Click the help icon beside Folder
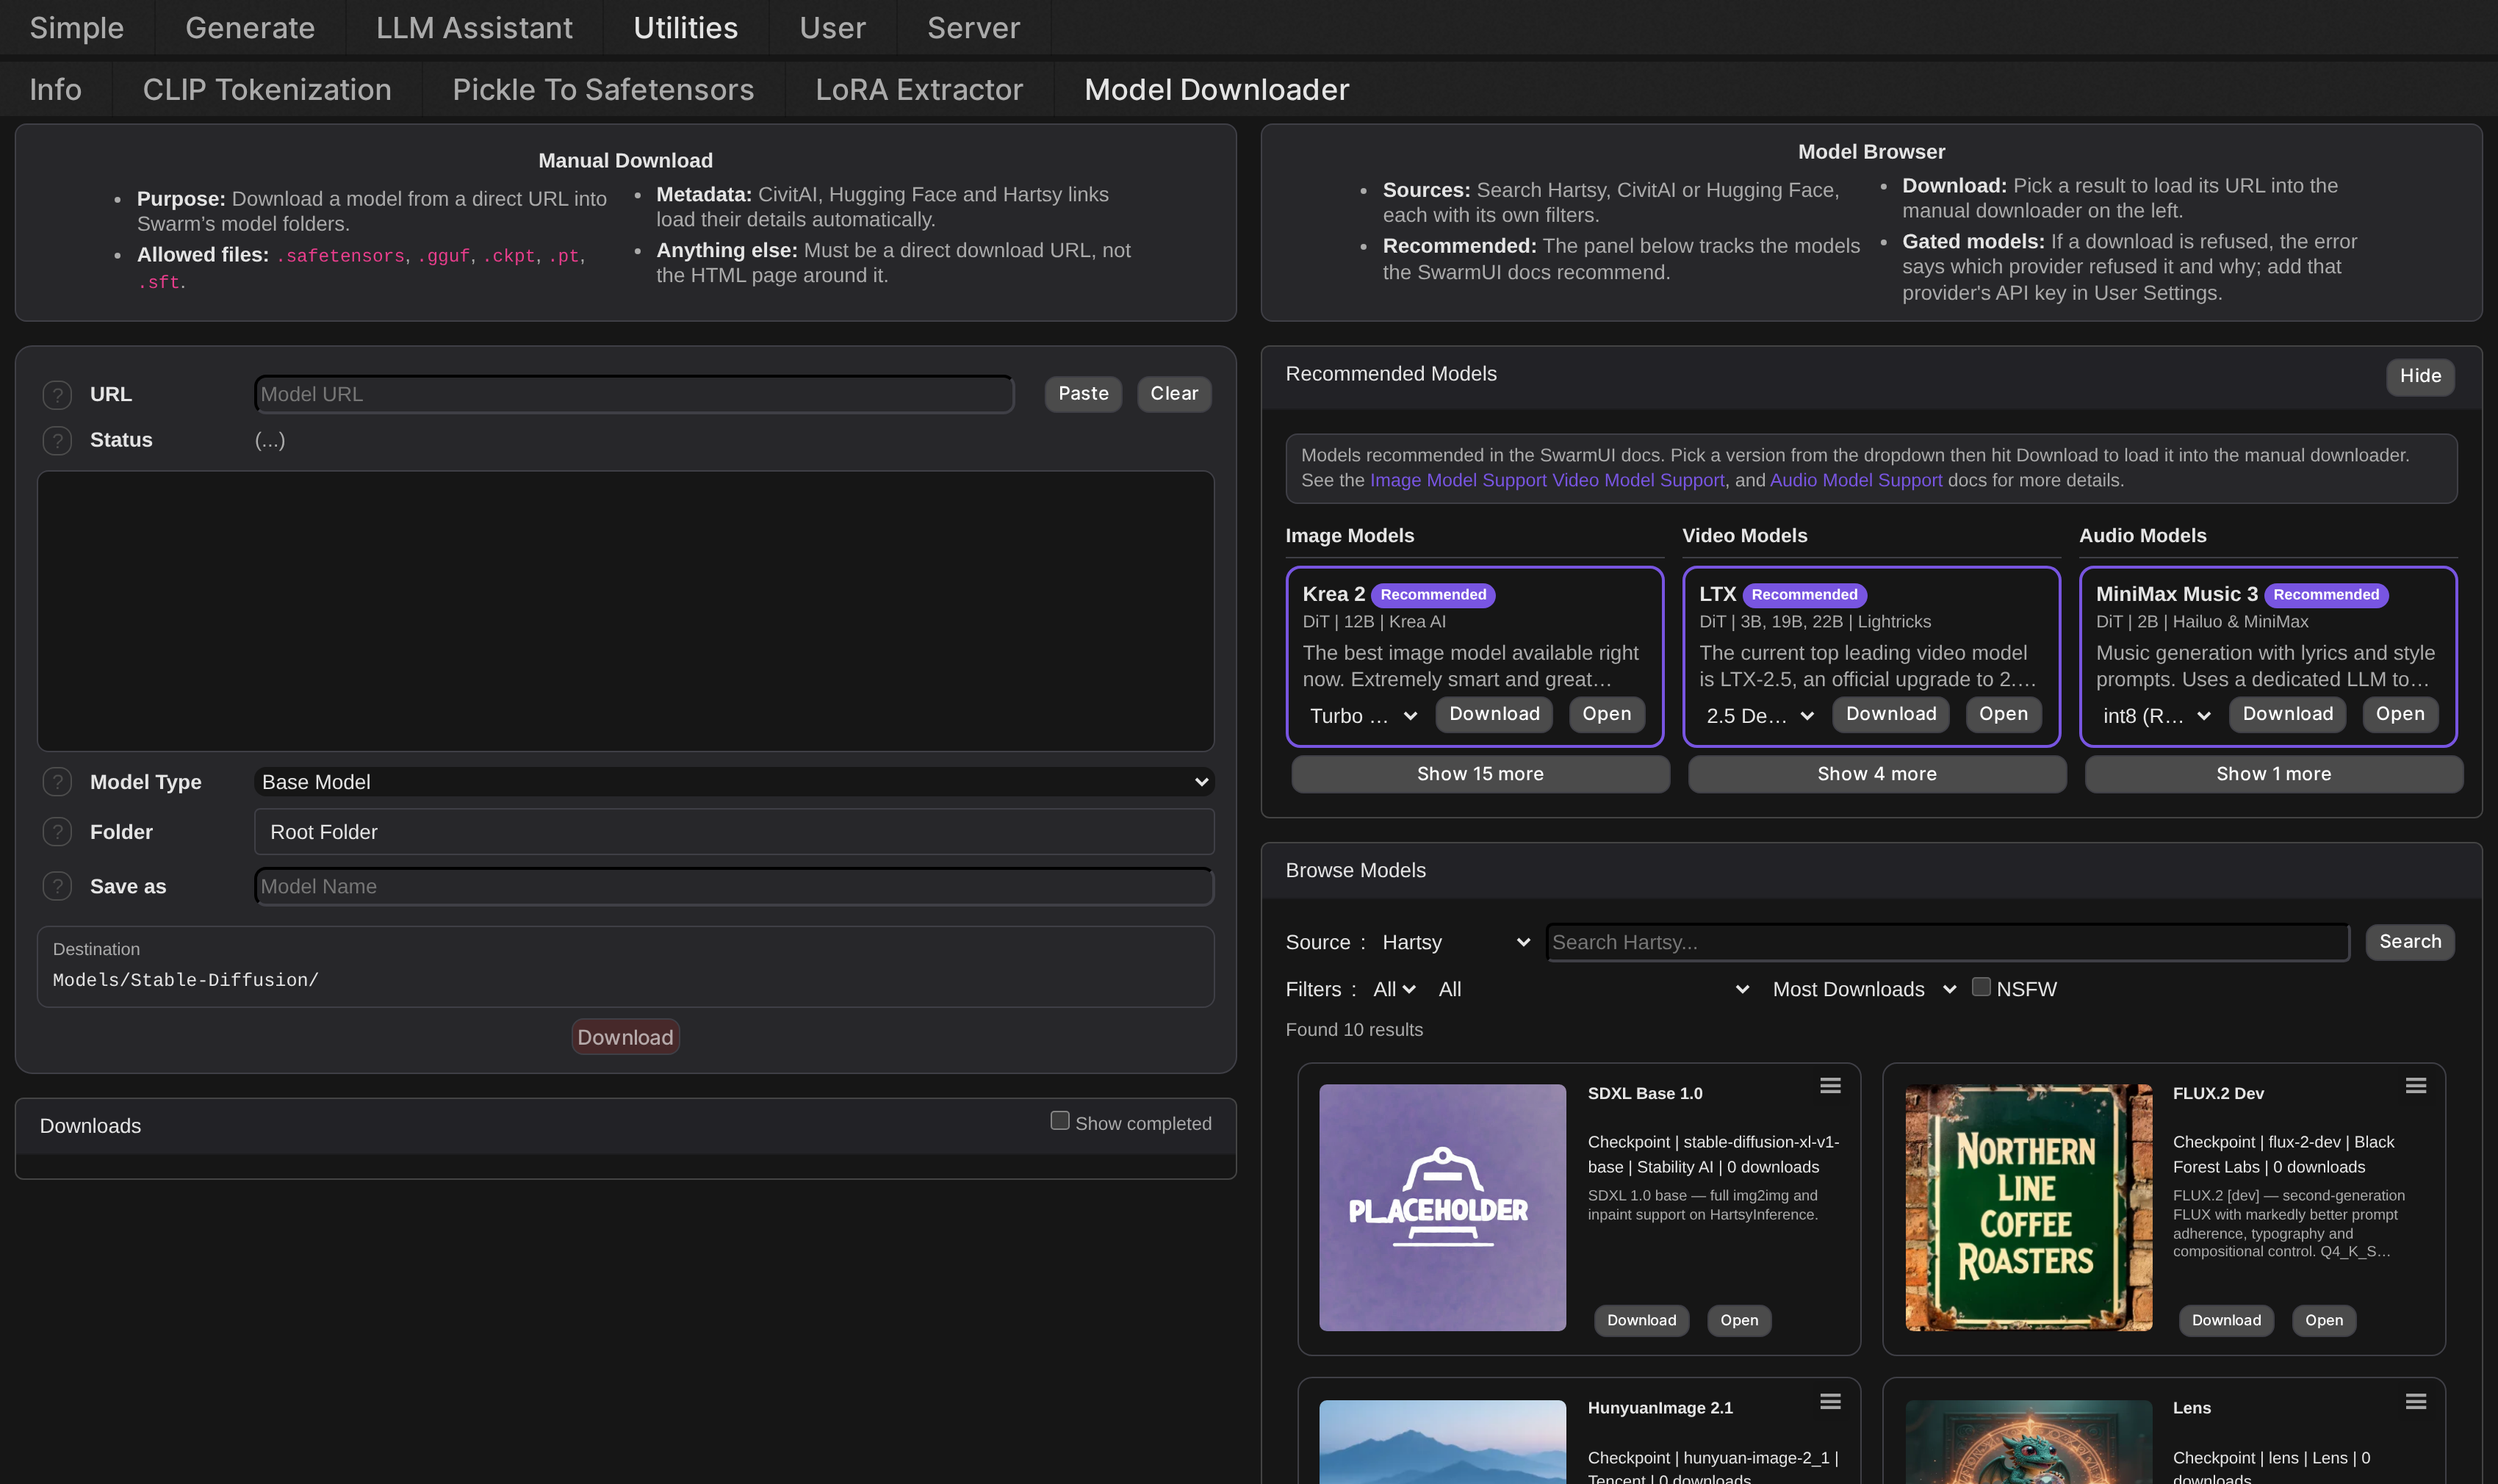 tap(57, 832)
